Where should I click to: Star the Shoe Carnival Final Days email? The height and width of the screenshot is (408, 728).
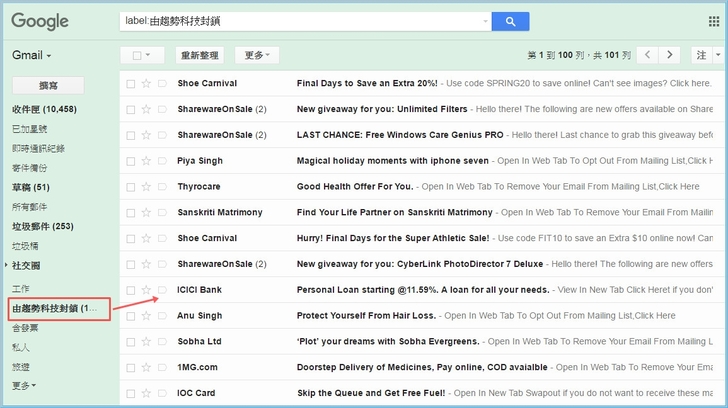coord(146,83)
